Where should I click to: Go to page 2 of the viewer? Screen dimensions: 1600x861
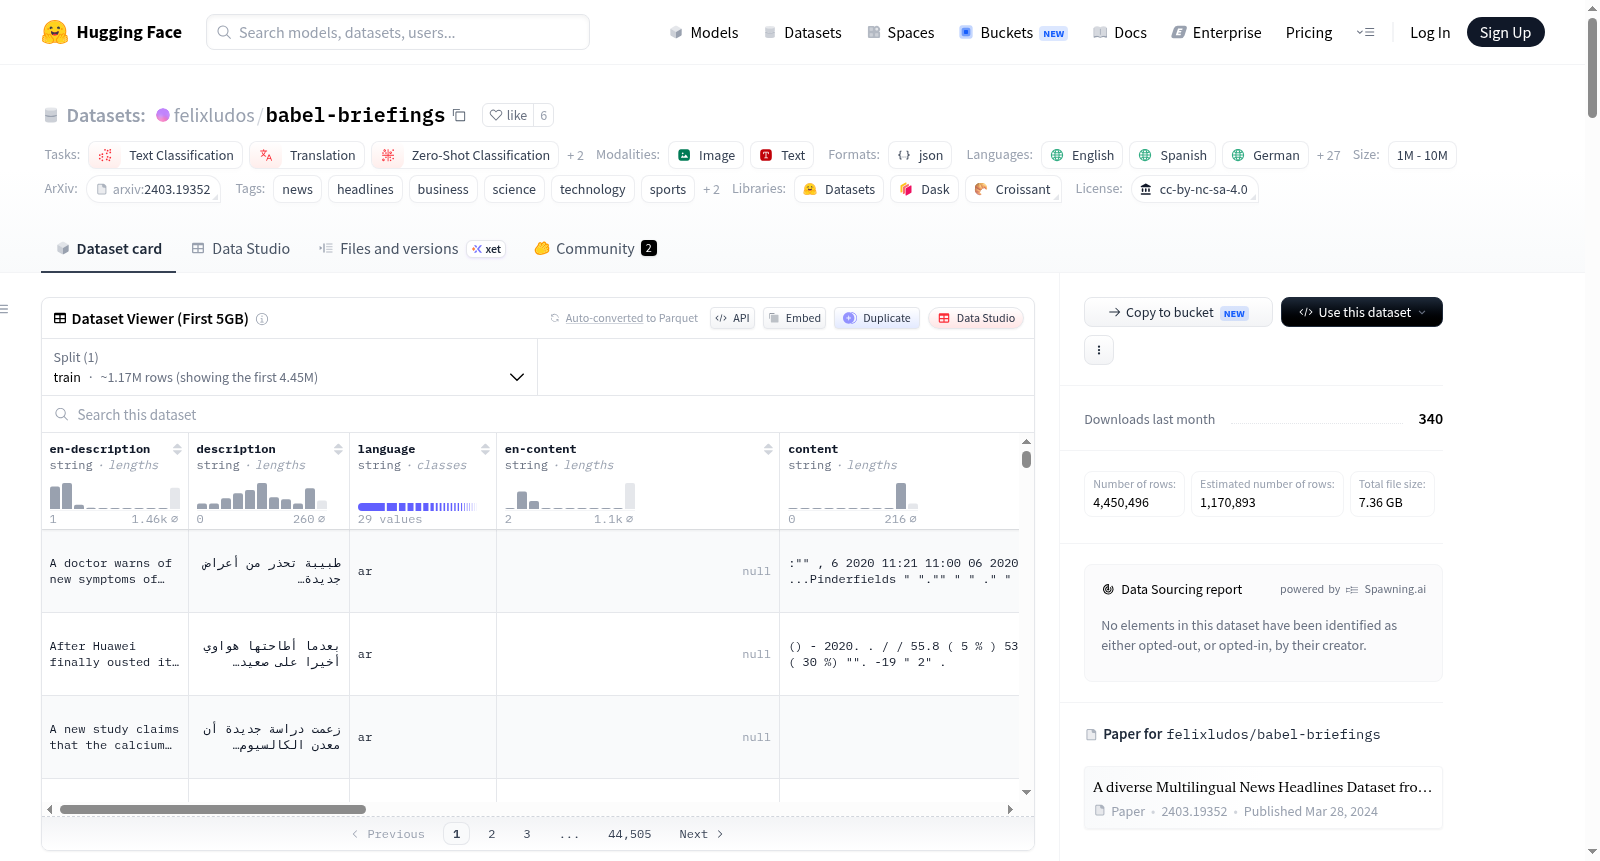tap(491, 834)
